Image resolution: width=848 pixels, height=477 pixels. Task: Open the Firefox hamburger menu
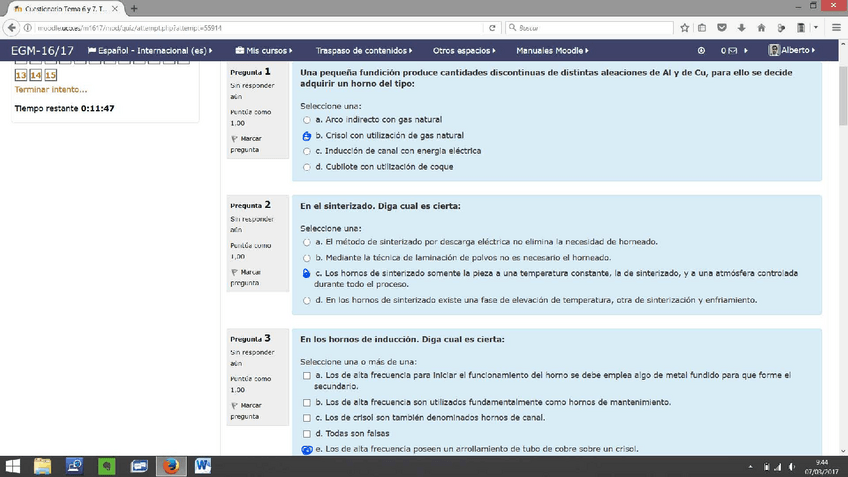click(836, 27)
